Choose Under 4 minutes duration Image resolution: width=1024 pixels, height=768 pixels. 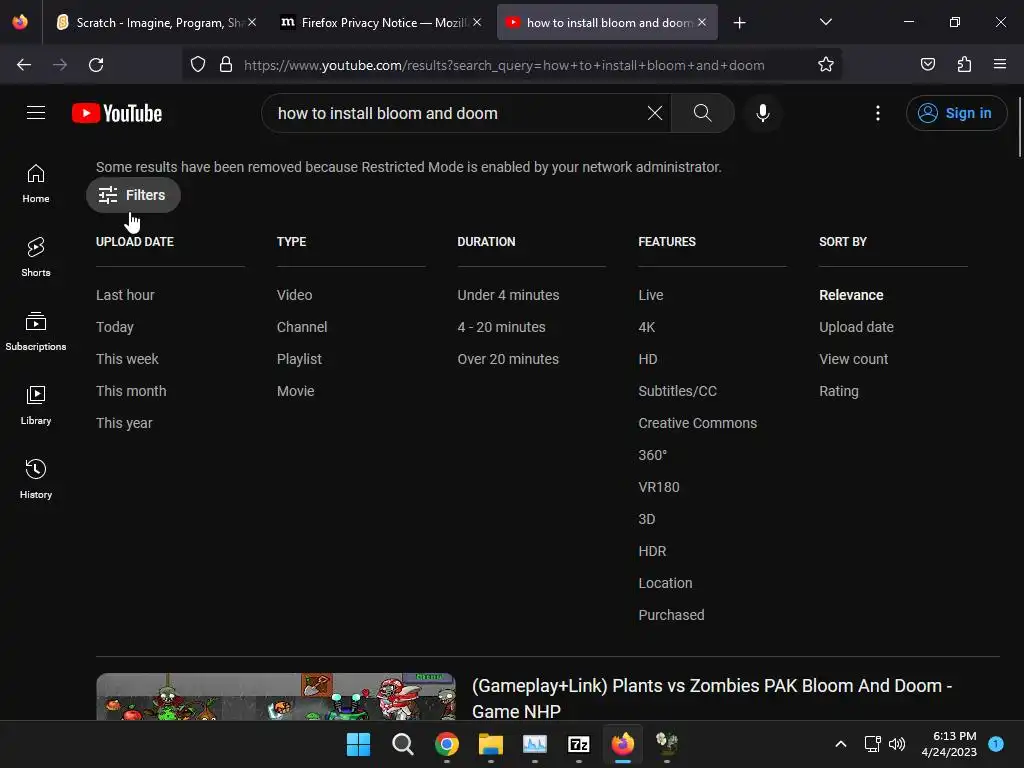(x=508, y=295)
